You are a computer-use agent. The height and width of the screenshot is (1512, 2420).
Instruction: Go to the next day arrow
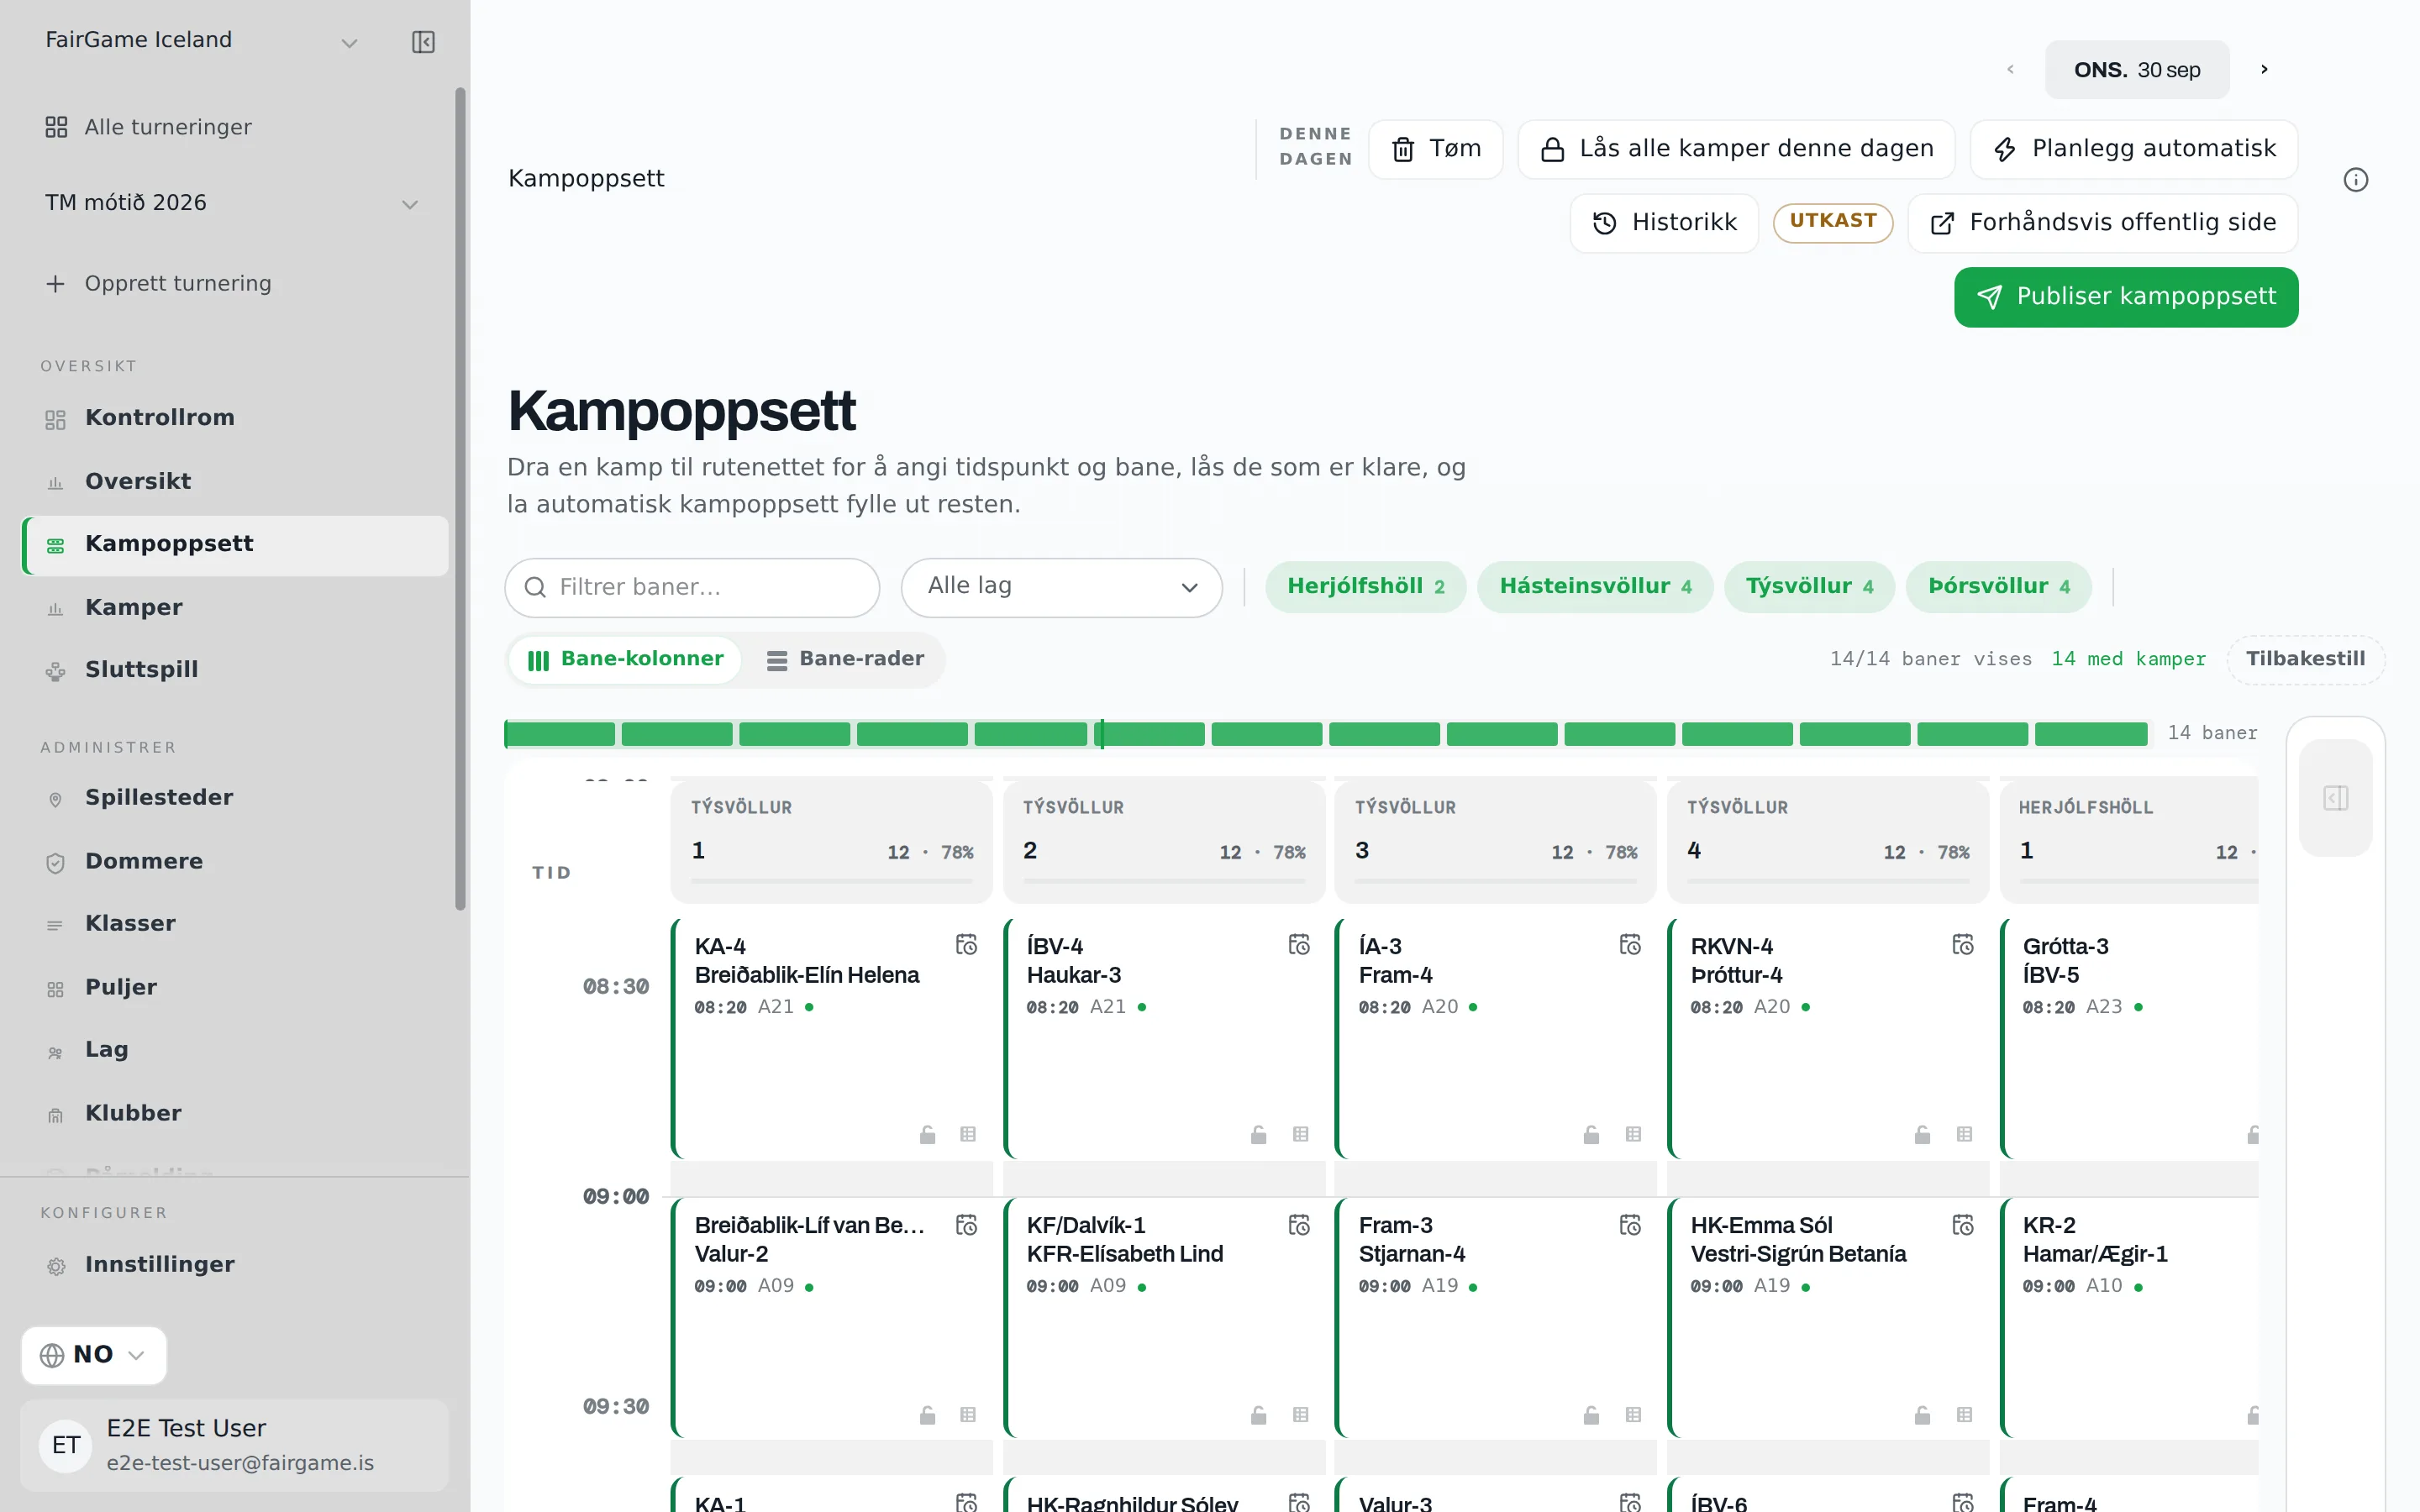pos(2264,69)
